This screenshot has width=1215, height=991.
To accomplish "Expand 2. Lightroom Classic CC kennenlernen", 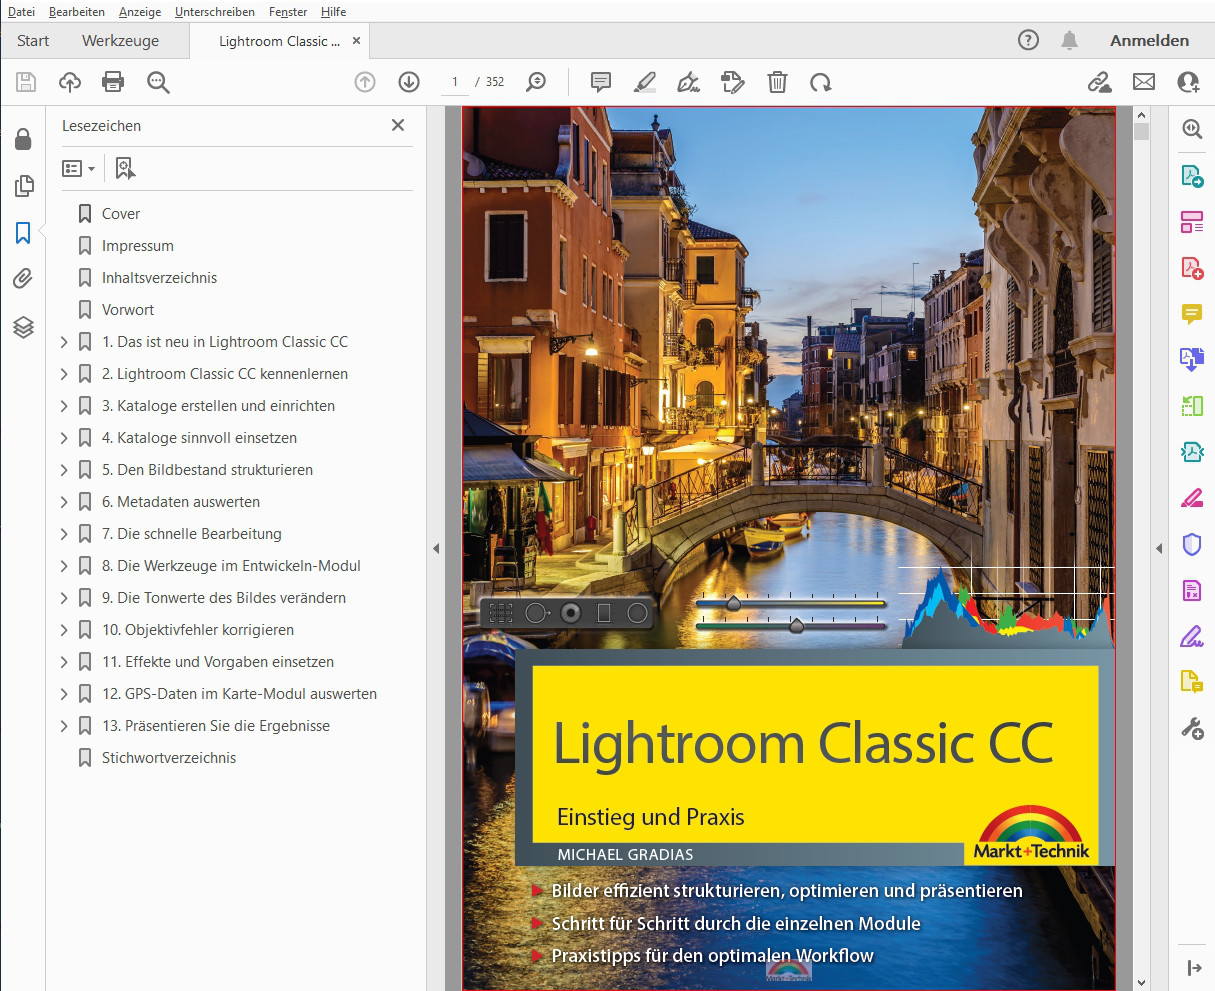I will [64, 374].
